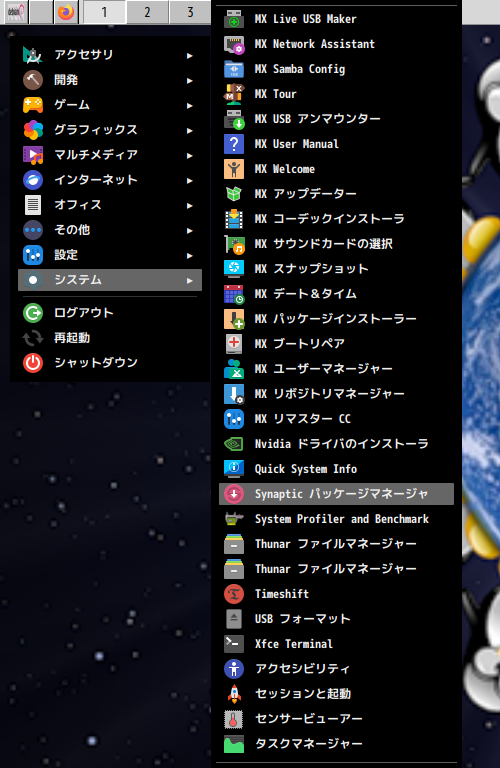Click the 'Xfce Terminal' label
The image size is (500, 768).
pyautogui.click(x=293, y=644)
